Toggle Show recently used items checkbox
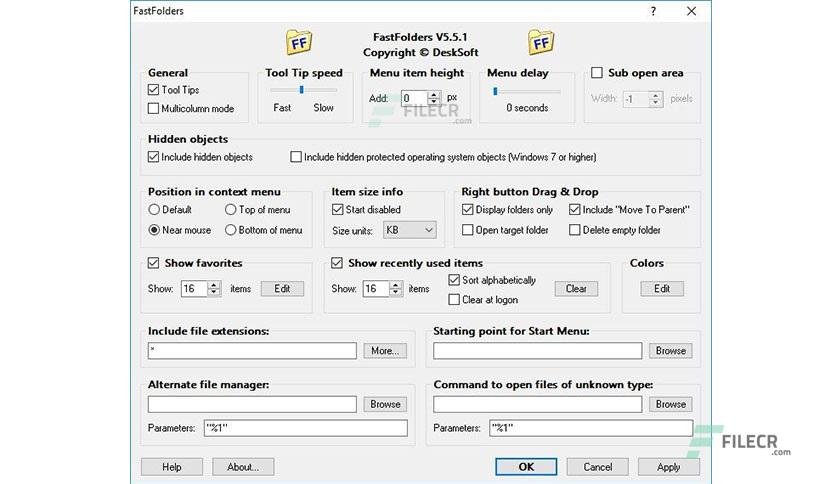This screenshot has height=484, width=836. tap(337, 263)
